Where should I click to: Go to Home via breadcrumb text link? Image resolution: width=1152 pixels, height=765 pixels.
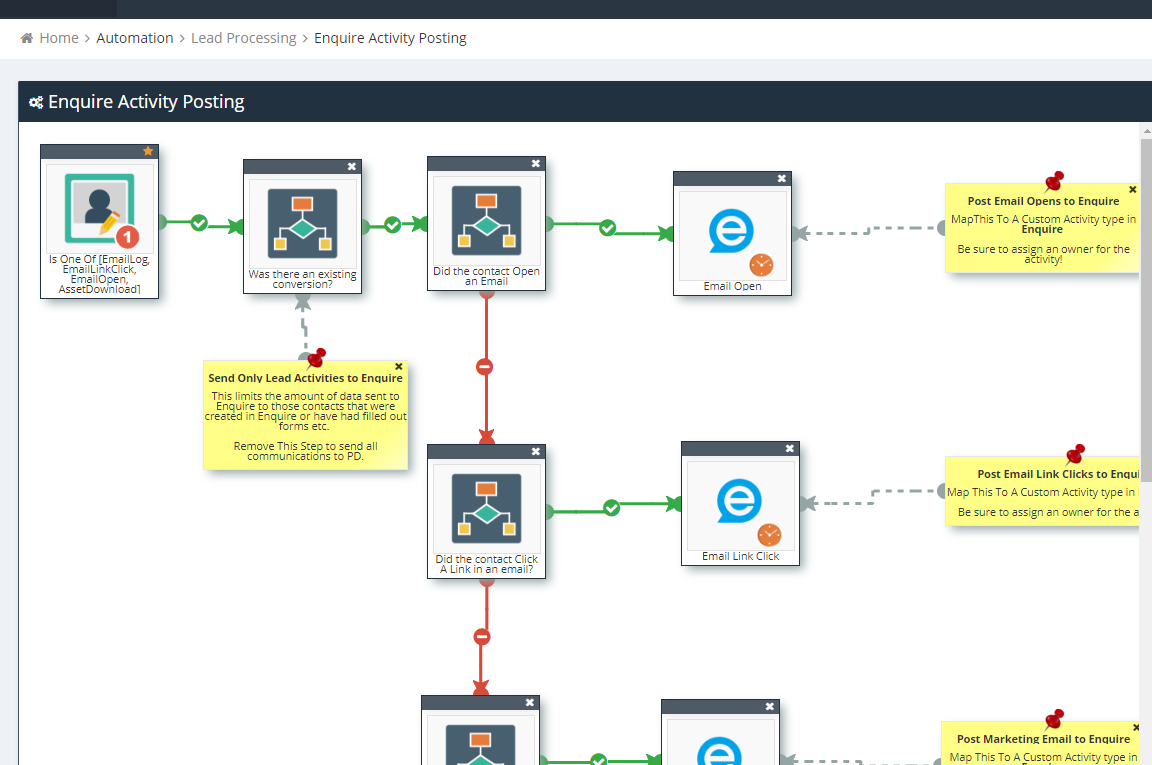(x=59, y=38)
